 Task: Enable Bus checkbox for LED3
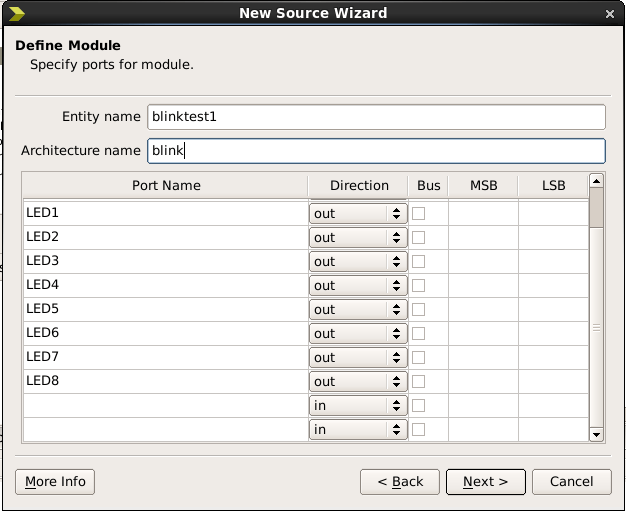(418, 261)
